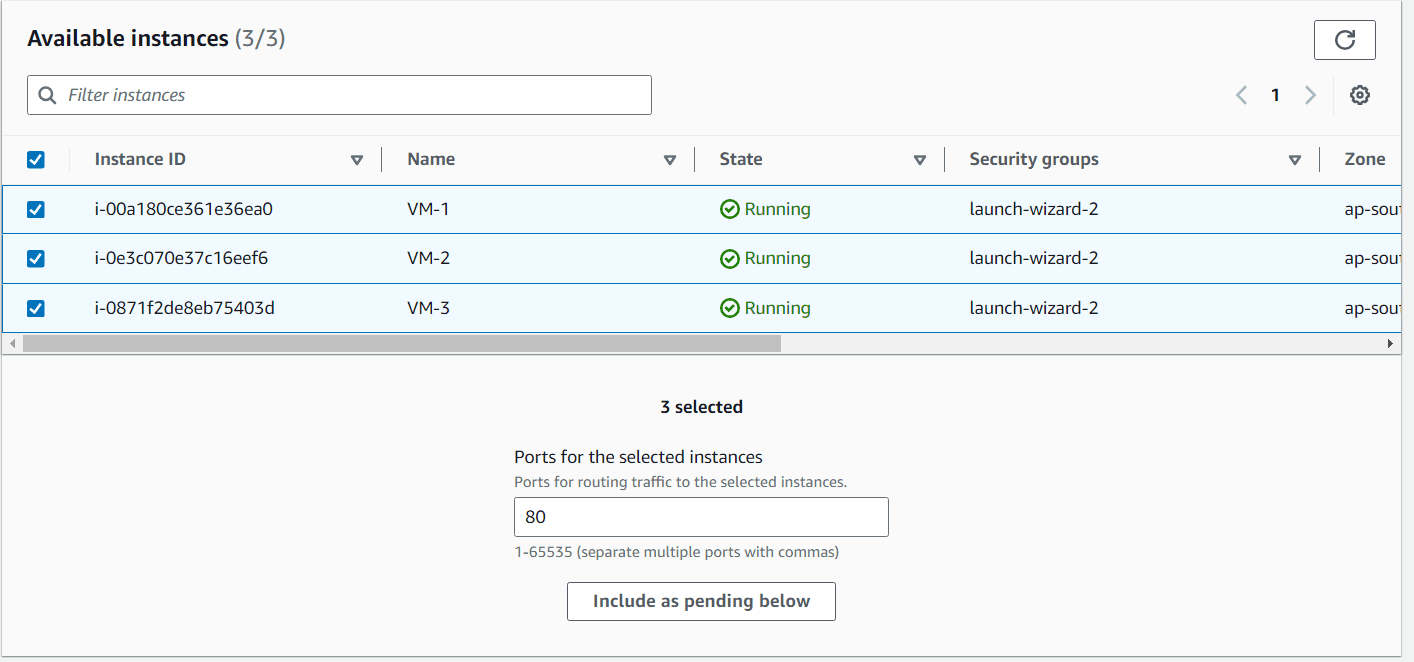
Task: Click the ports input showing 80
Action: coord(701,516)
